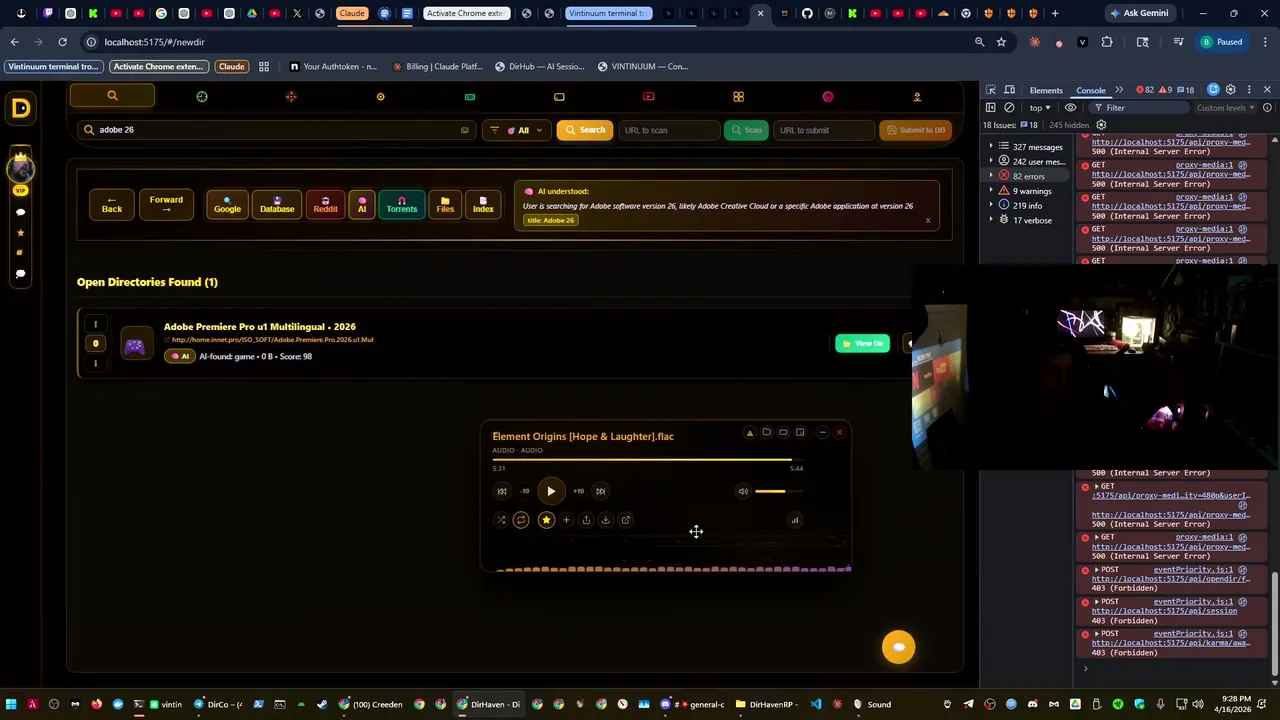Skip to next track in audio player

[600, 491]
